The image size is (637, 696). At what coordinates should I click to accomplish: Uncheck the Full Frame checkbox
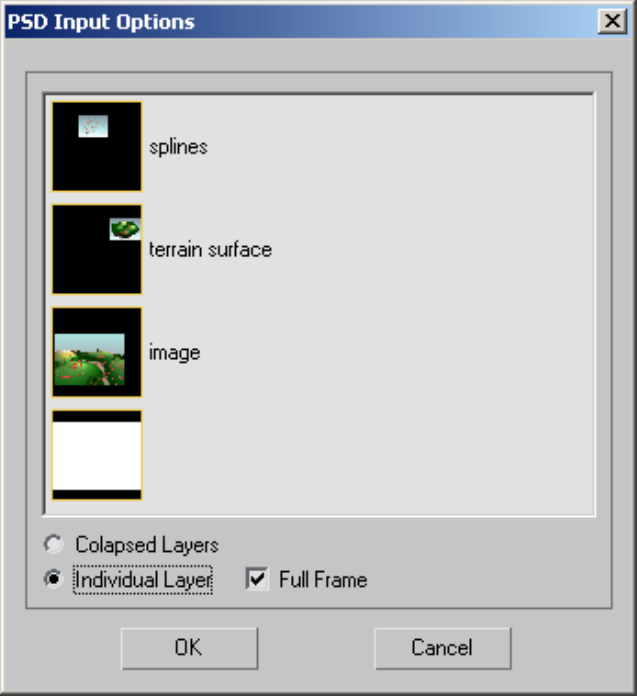[x=257, y=579]
